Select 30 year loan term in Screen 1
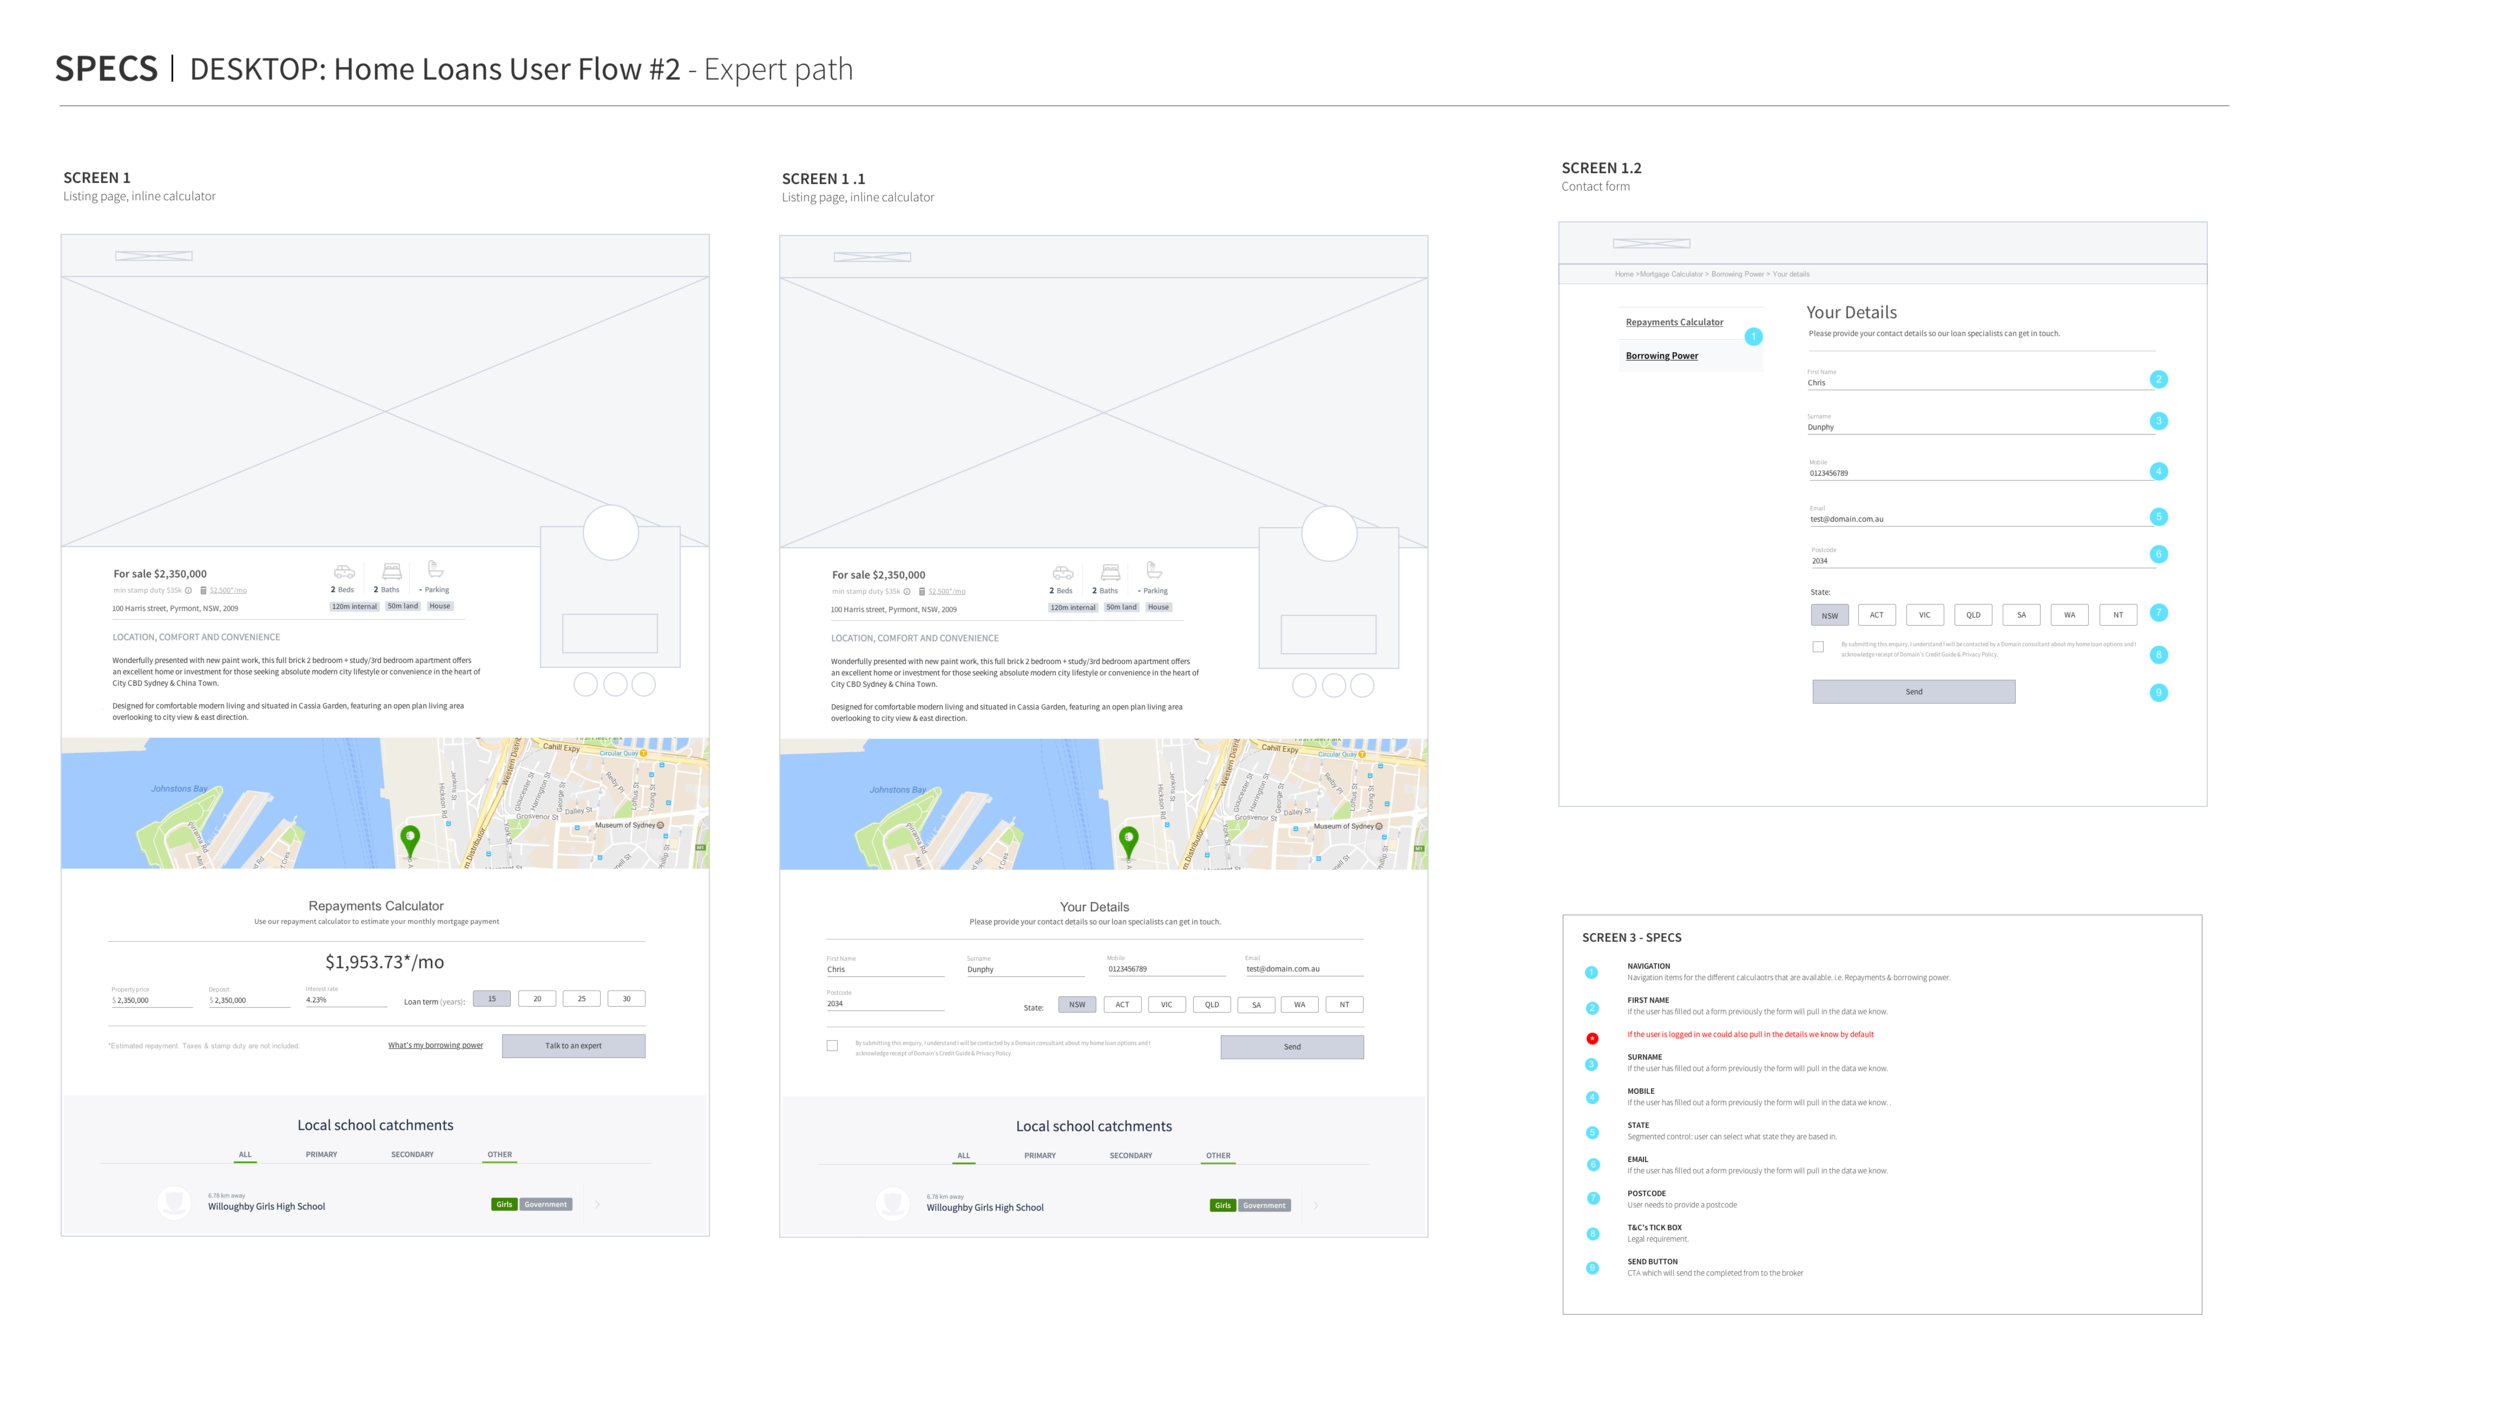2500x1418 pixels. 626,999
